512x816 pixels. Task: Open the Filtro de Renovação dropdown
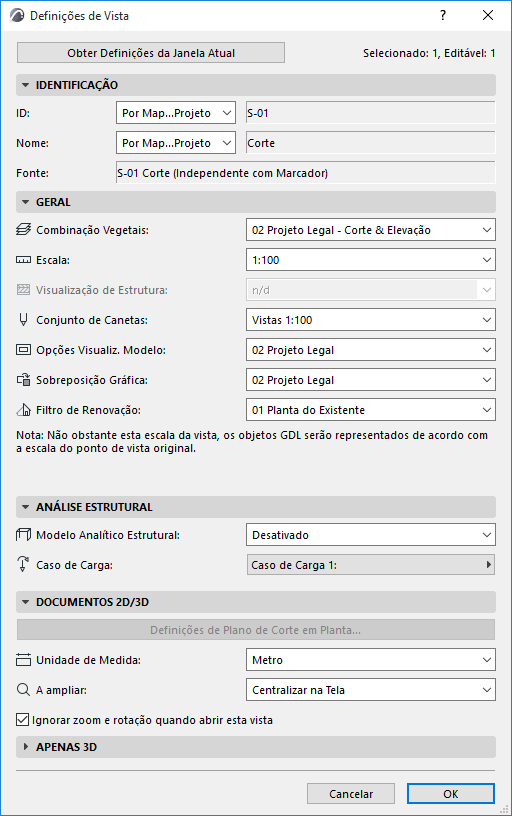[x=370, y=410]
